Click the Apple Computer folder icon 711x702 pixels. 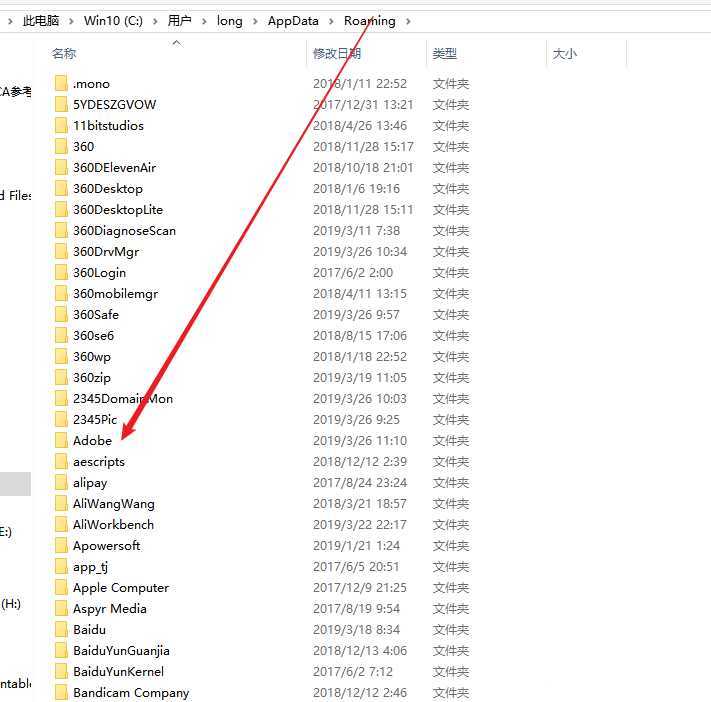pos(60,587)
